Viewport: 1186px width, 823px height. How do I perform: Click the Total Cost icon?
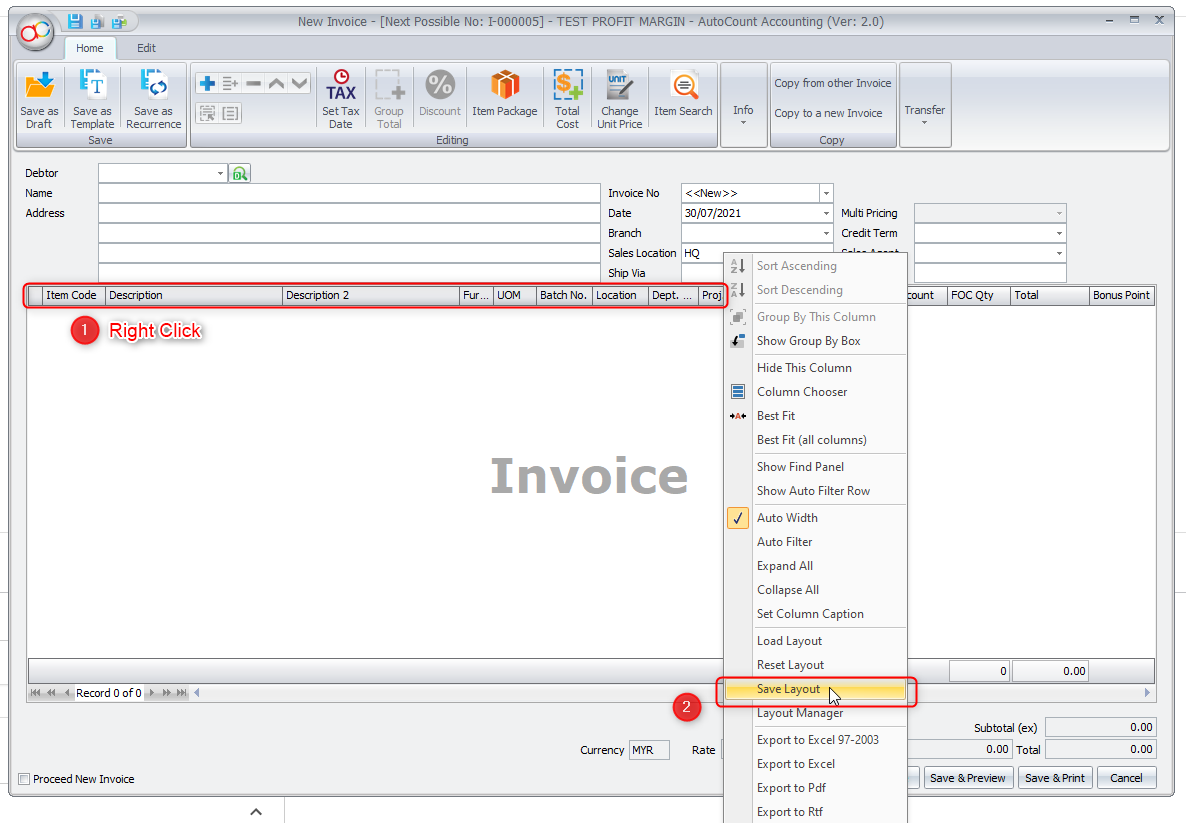(567, 99)
